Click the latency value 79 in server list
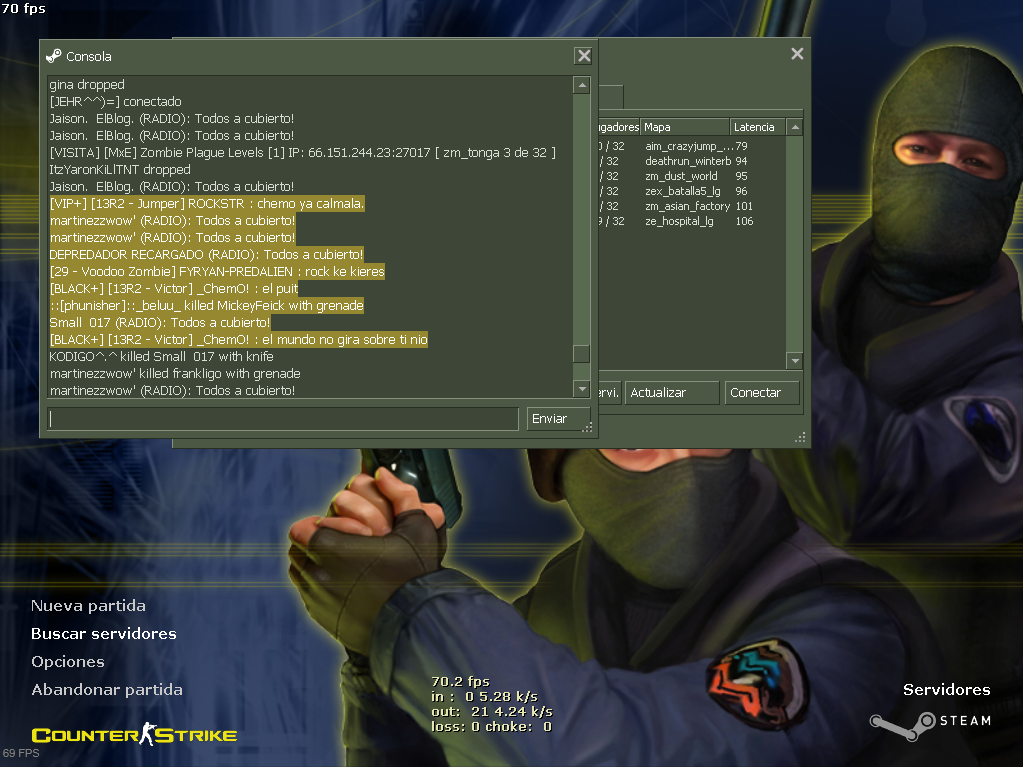1025x767 pixels. 741,146
